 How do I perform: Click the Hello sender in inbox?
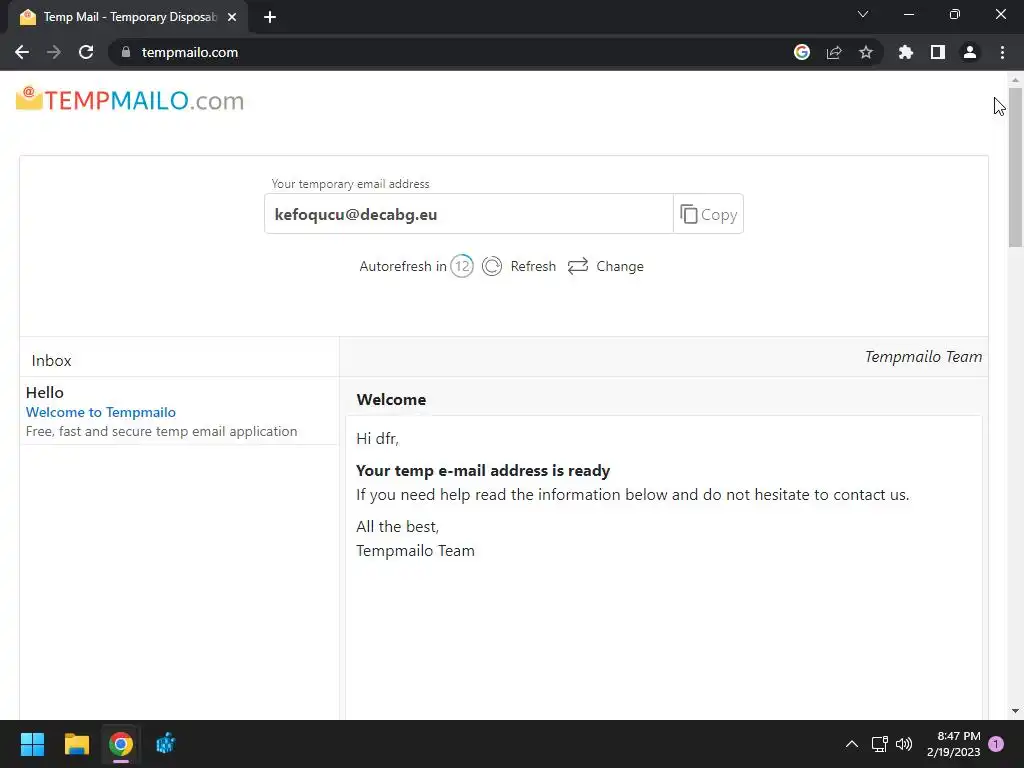point(44,392)
